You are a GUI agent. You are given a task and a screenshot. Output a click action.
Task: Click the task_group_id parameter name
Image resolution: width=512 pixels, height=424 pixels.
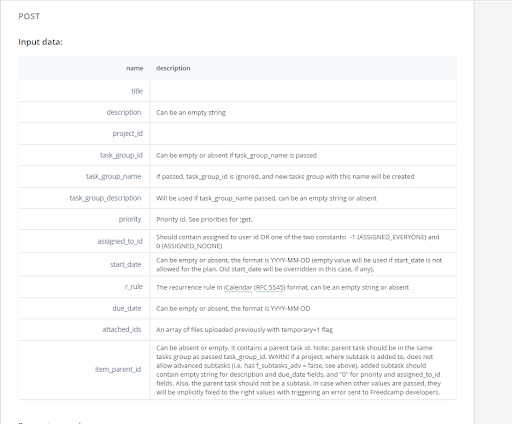point(121,155)
